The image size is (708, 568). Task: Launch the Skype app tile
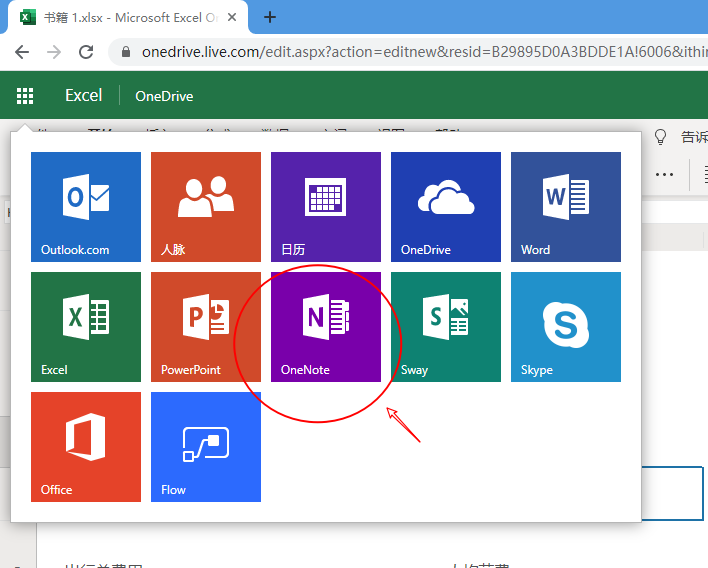566,327
